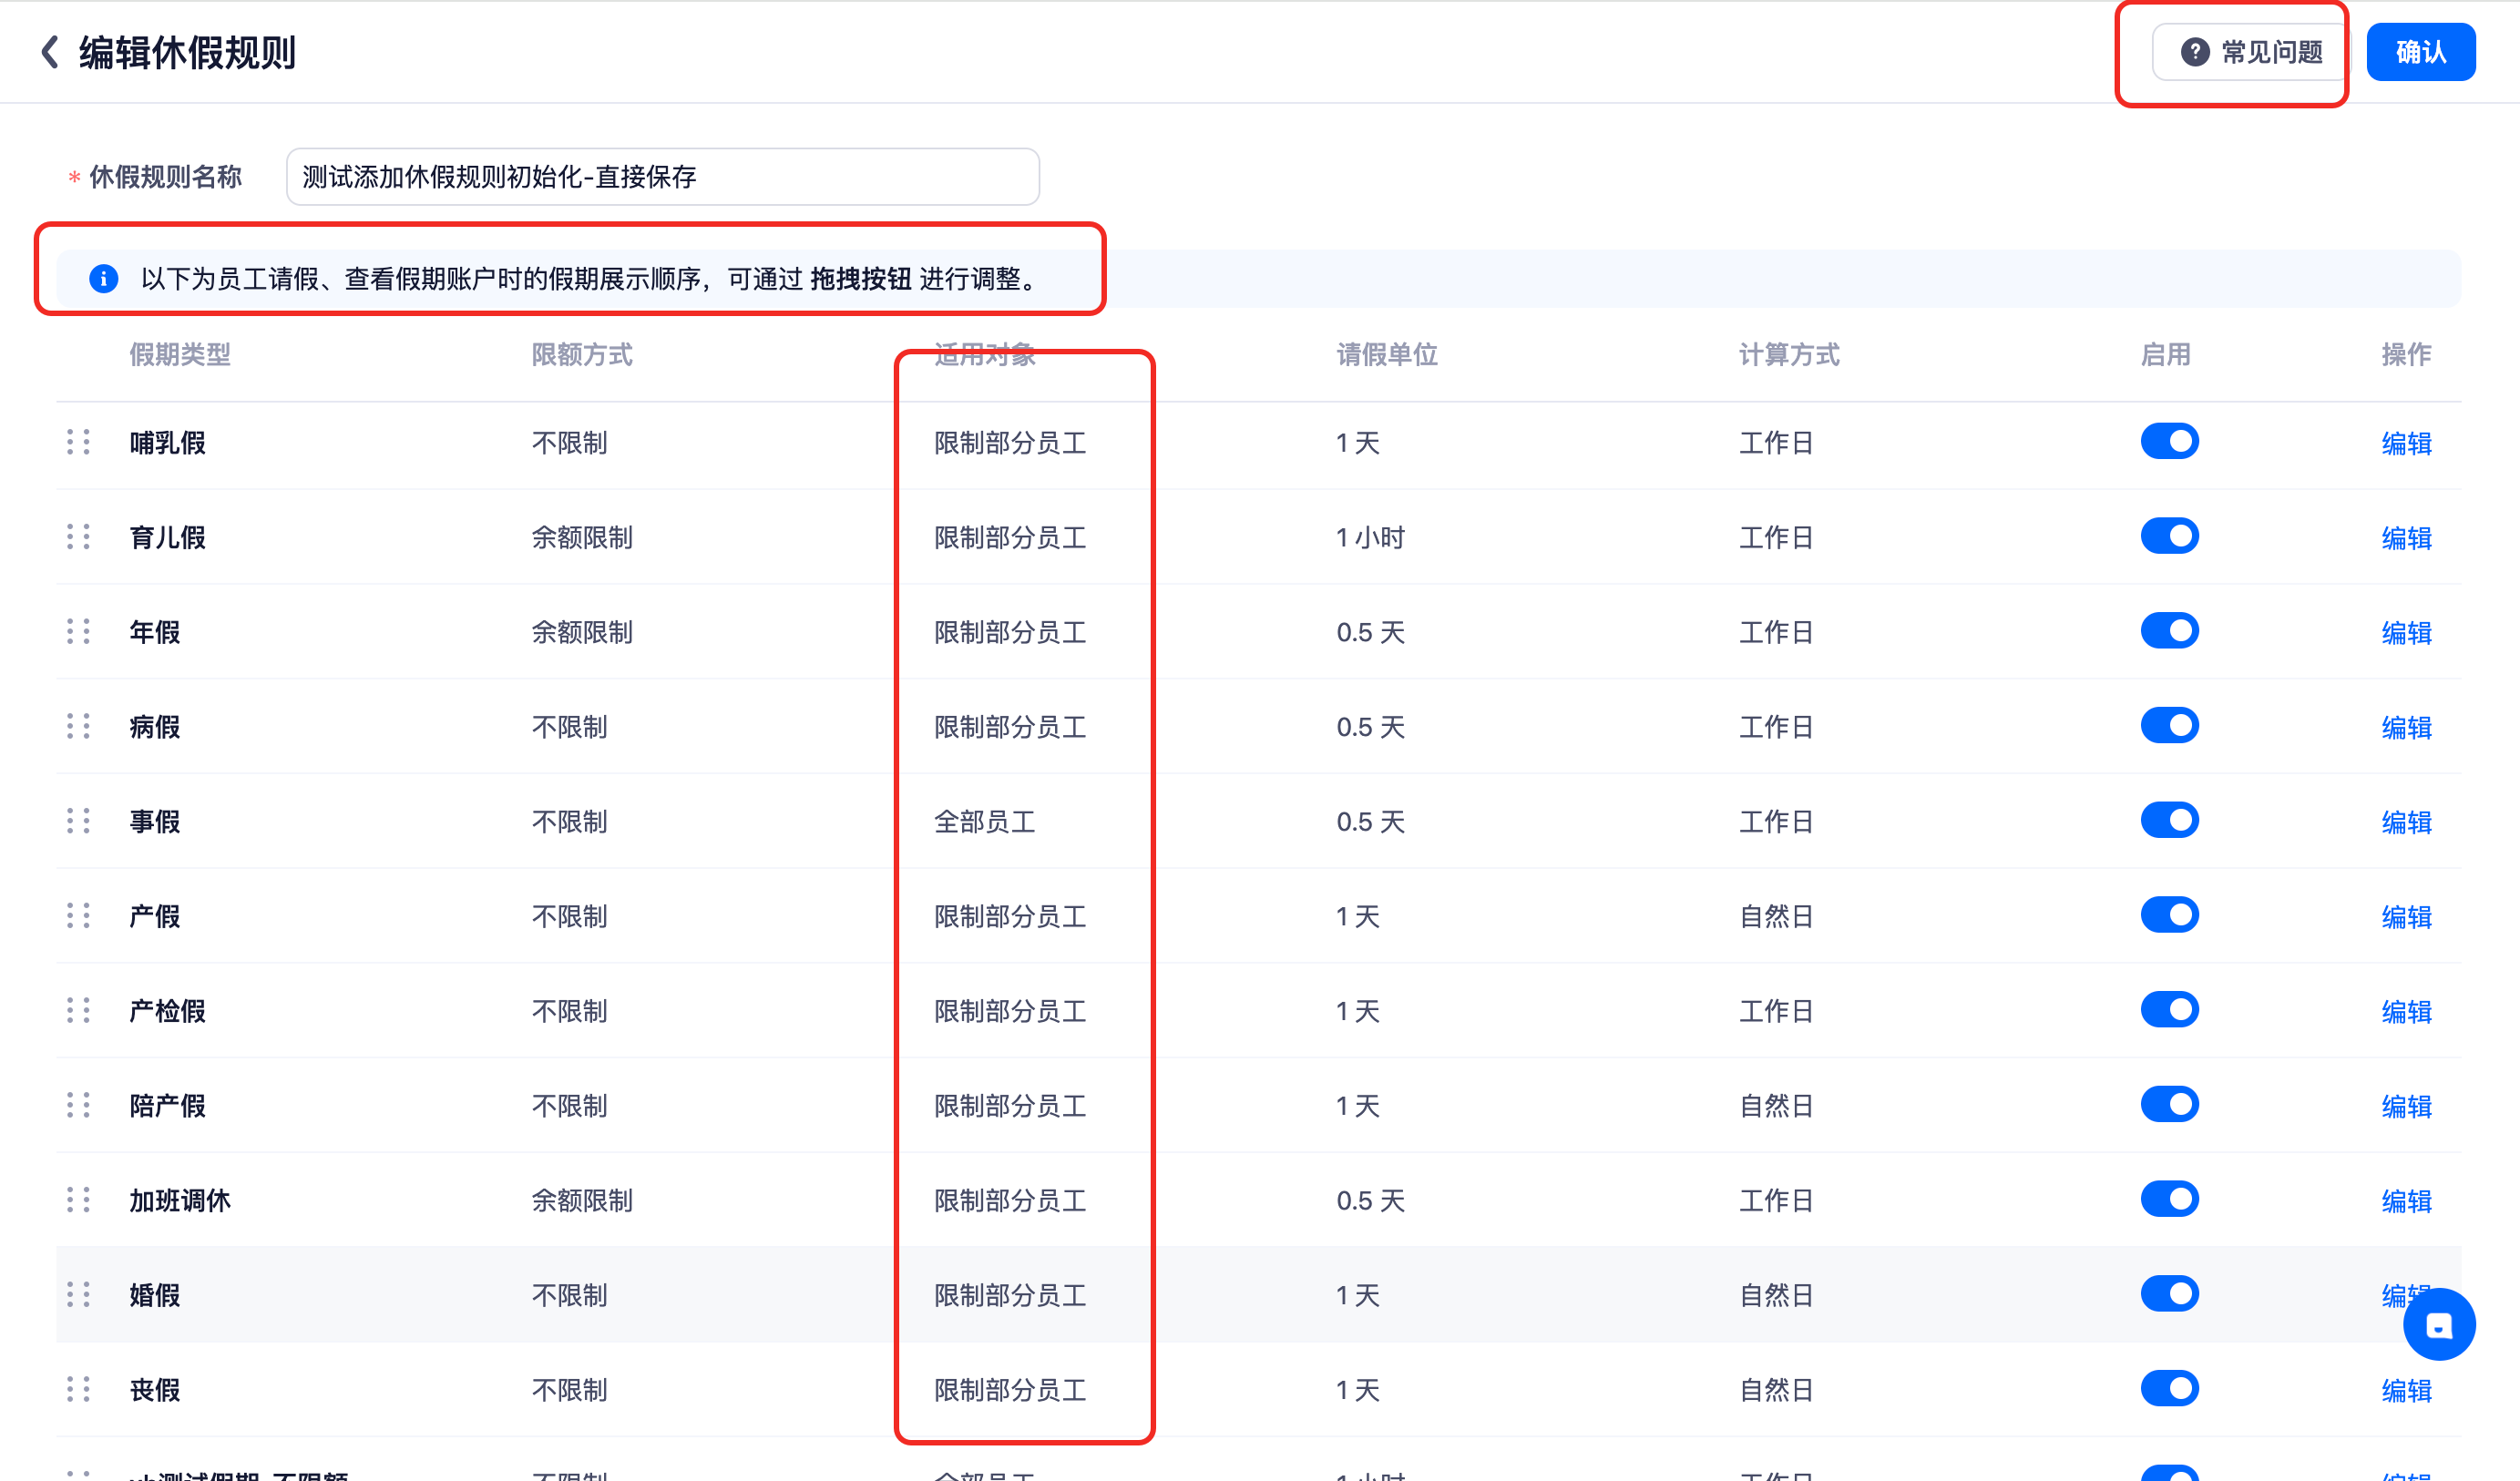This screenshot has height=1481, width=2520.
Task: Click the drag handle for 年假 row
Action: pyautogui.click(x=78, y=631)
